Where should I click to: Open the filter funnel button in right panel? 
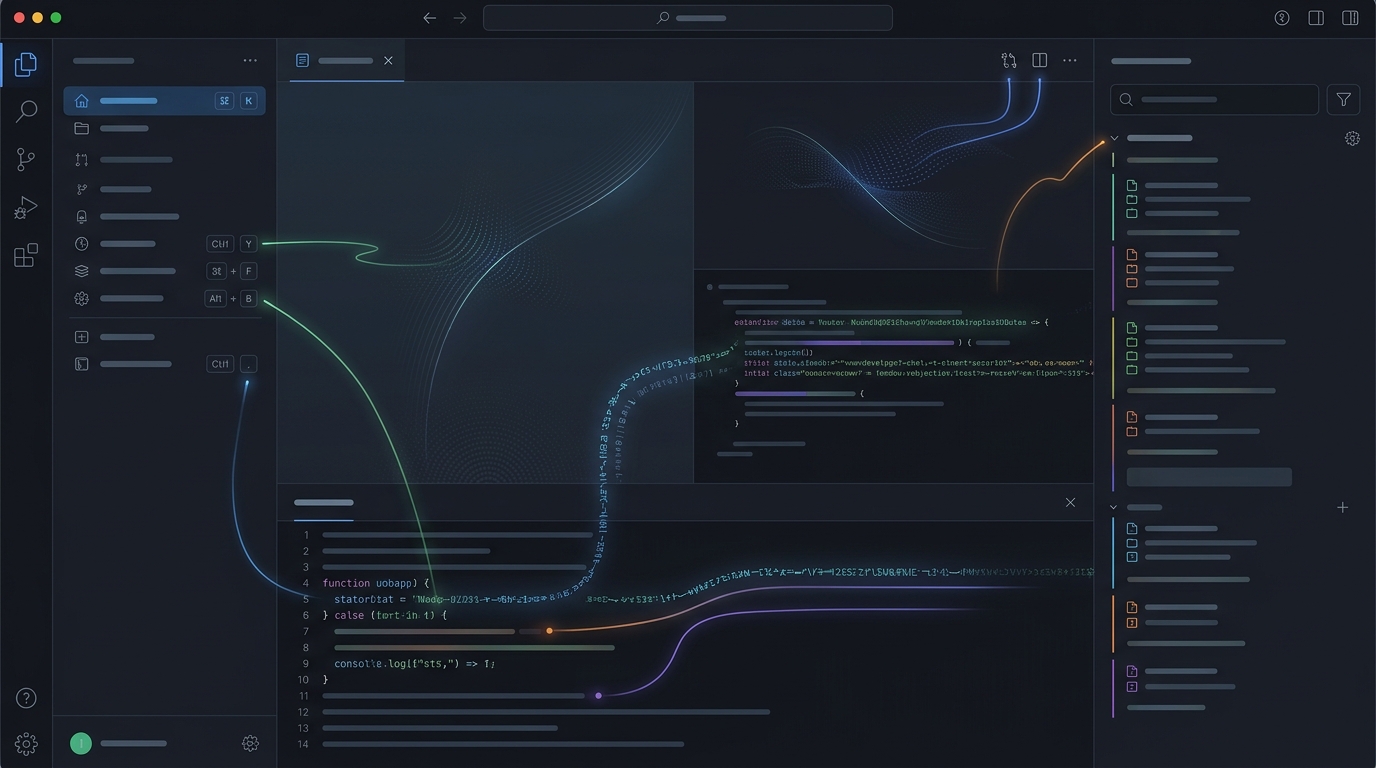point(1343,100)
